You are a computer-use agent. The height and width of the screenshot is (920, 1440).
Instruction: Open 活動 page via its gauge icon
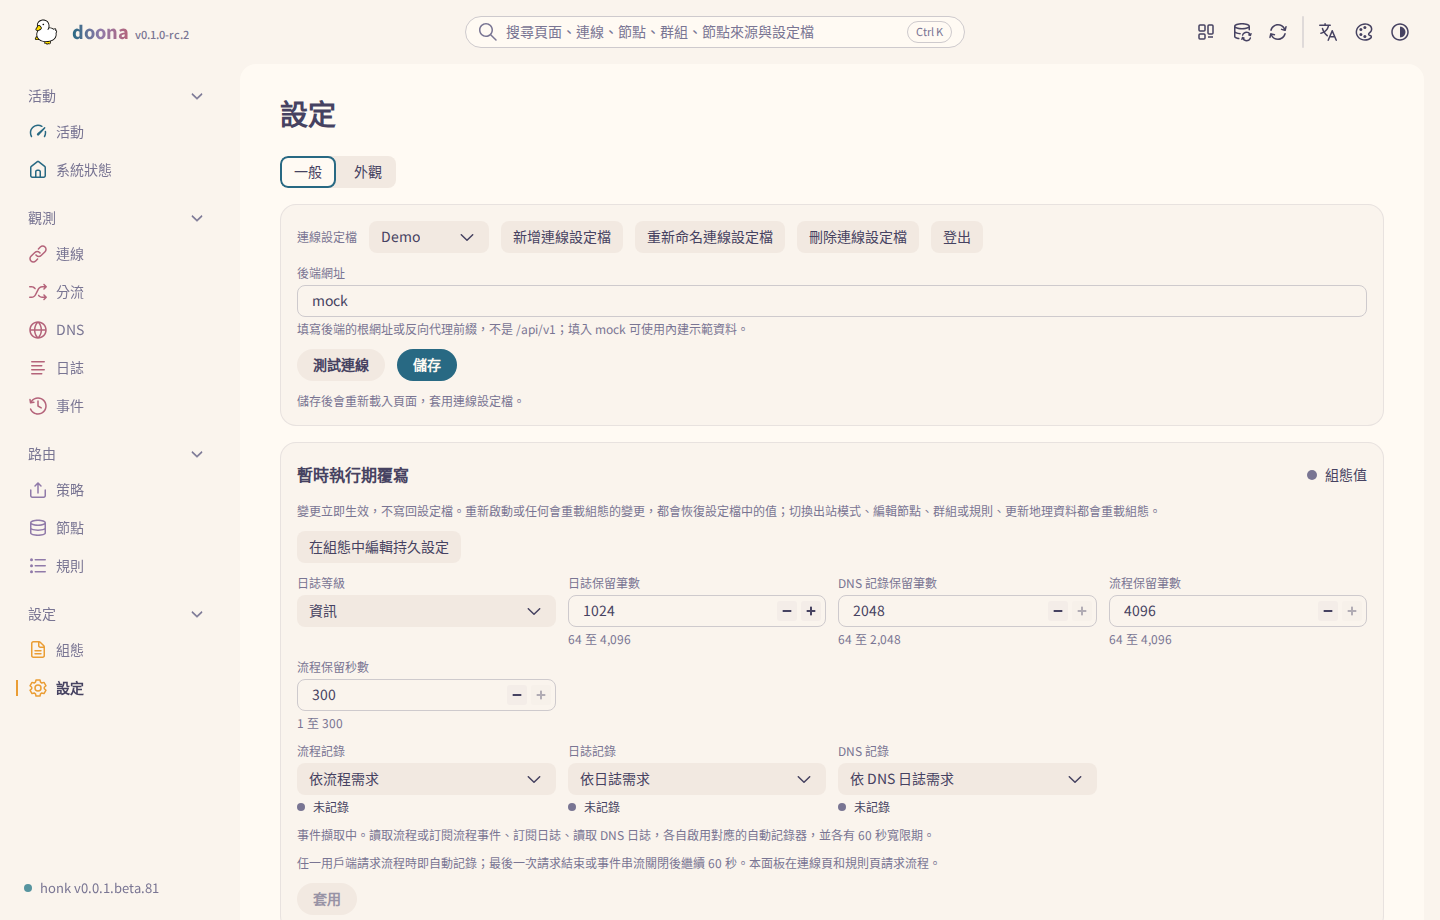[38, 132]
